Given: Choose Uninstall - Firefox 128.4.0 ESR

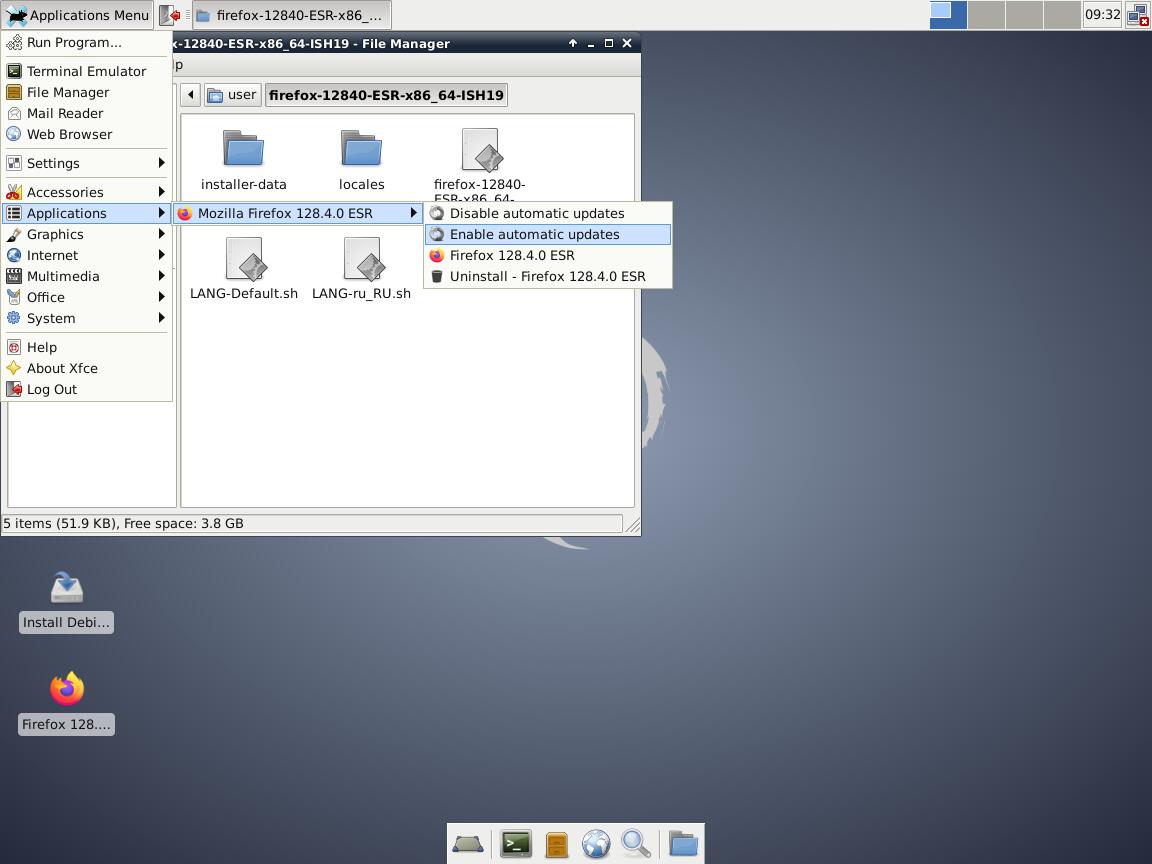Looking at the screenshot, I should [548, 276].
